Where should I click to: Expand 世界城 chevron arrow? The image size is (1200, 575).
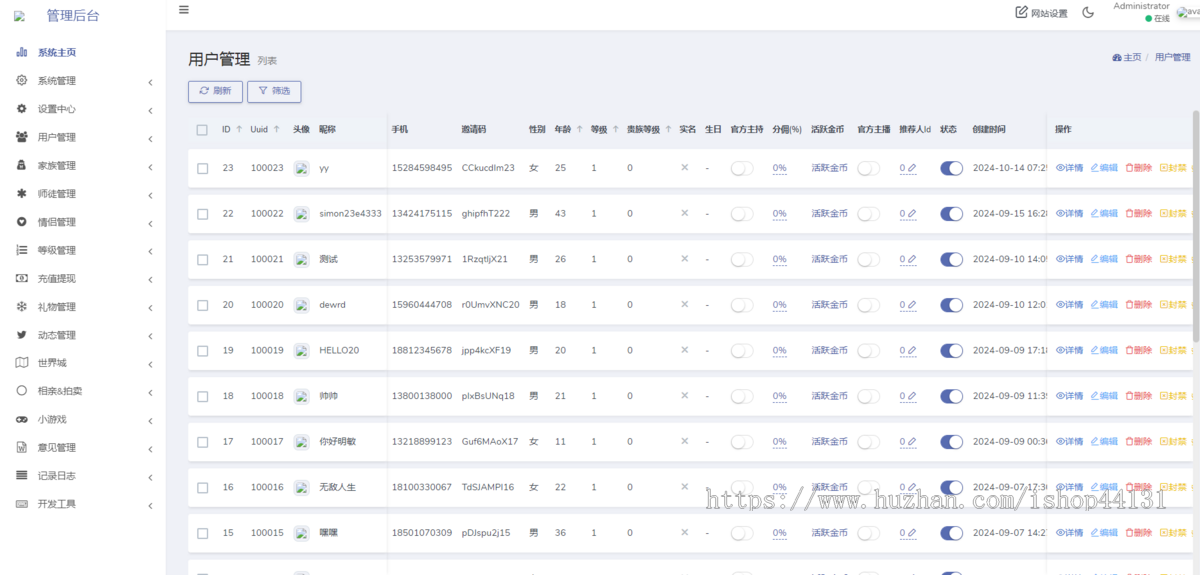150,364
